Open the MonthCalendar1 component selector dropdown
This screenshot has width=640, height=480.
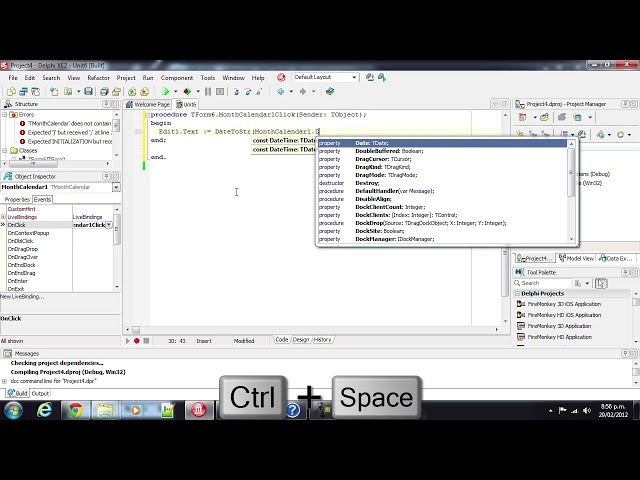pyautogui.click(x=116, y=187)
